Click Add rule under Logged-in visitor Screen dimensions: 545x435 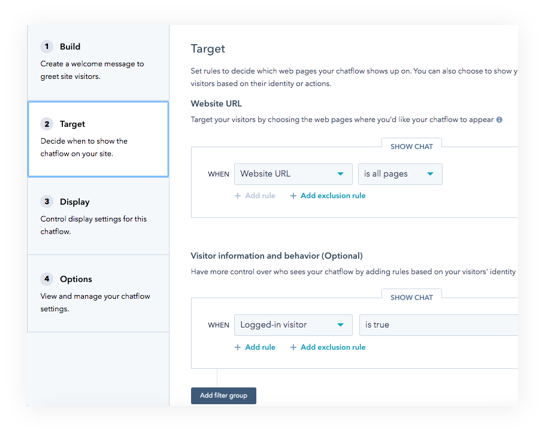[x=260, y=347]
